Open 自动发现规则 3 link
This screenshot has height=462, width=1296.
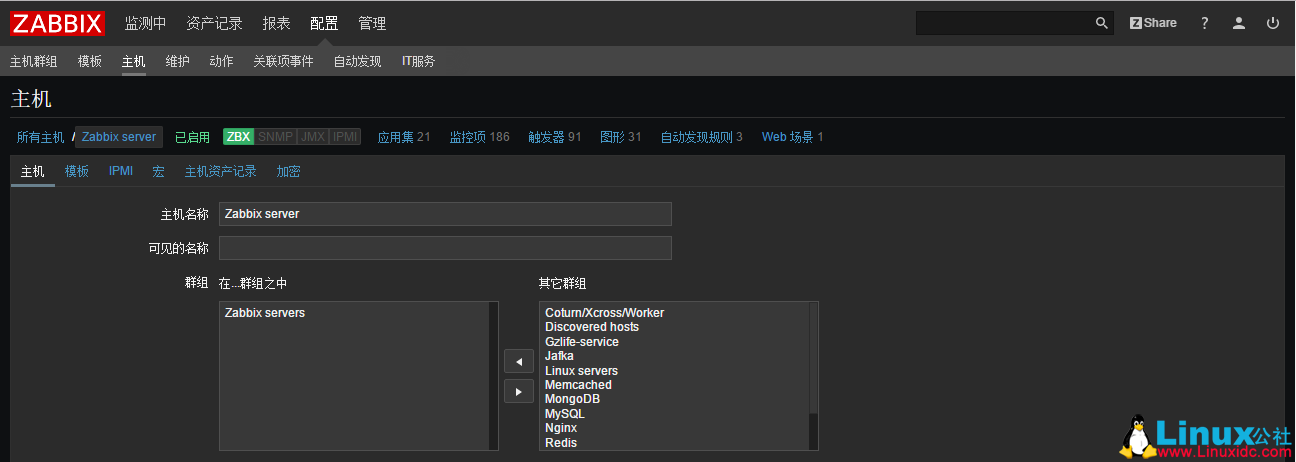pyautogui.click(x=701, y=137)
